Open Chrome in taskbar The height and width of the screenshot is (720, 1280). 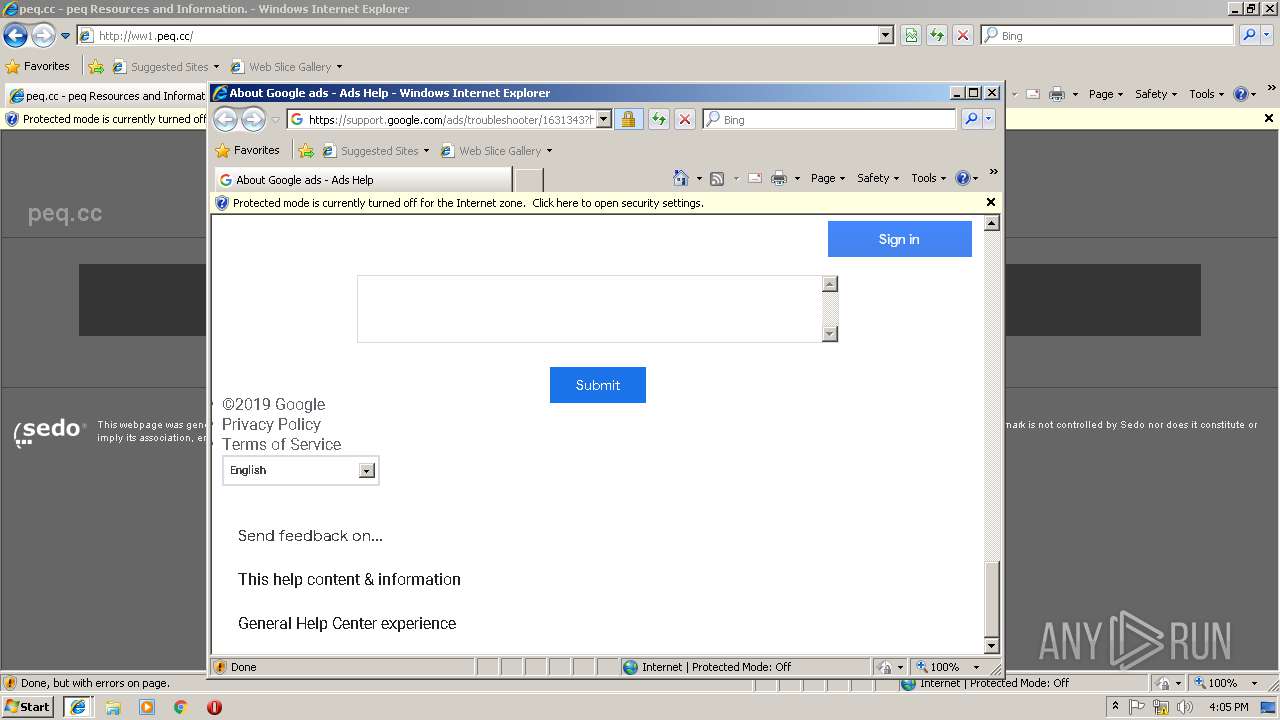tap(181, 707)
